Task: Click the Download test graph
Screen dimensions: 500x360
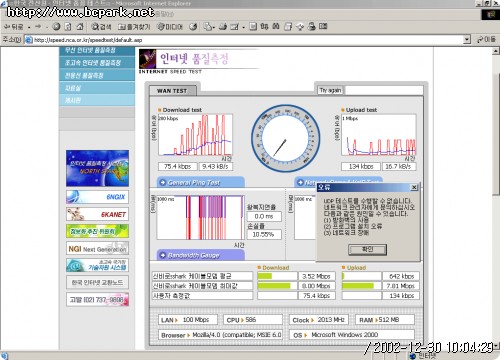Action: coord(195,135)
